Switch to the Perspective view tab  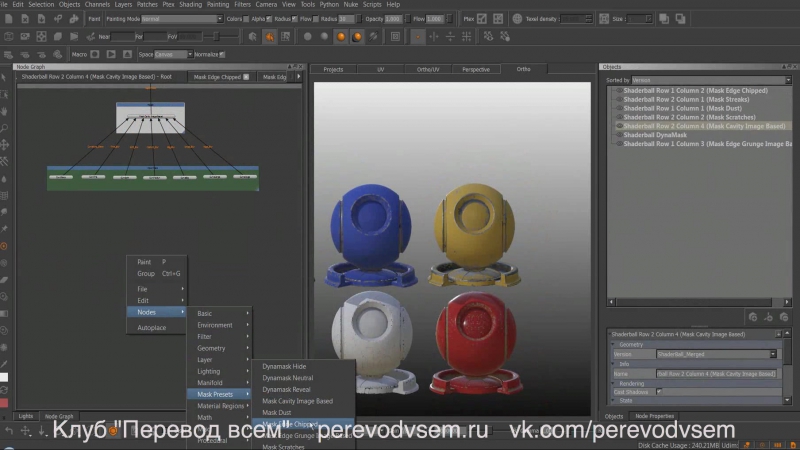[476, 69]
